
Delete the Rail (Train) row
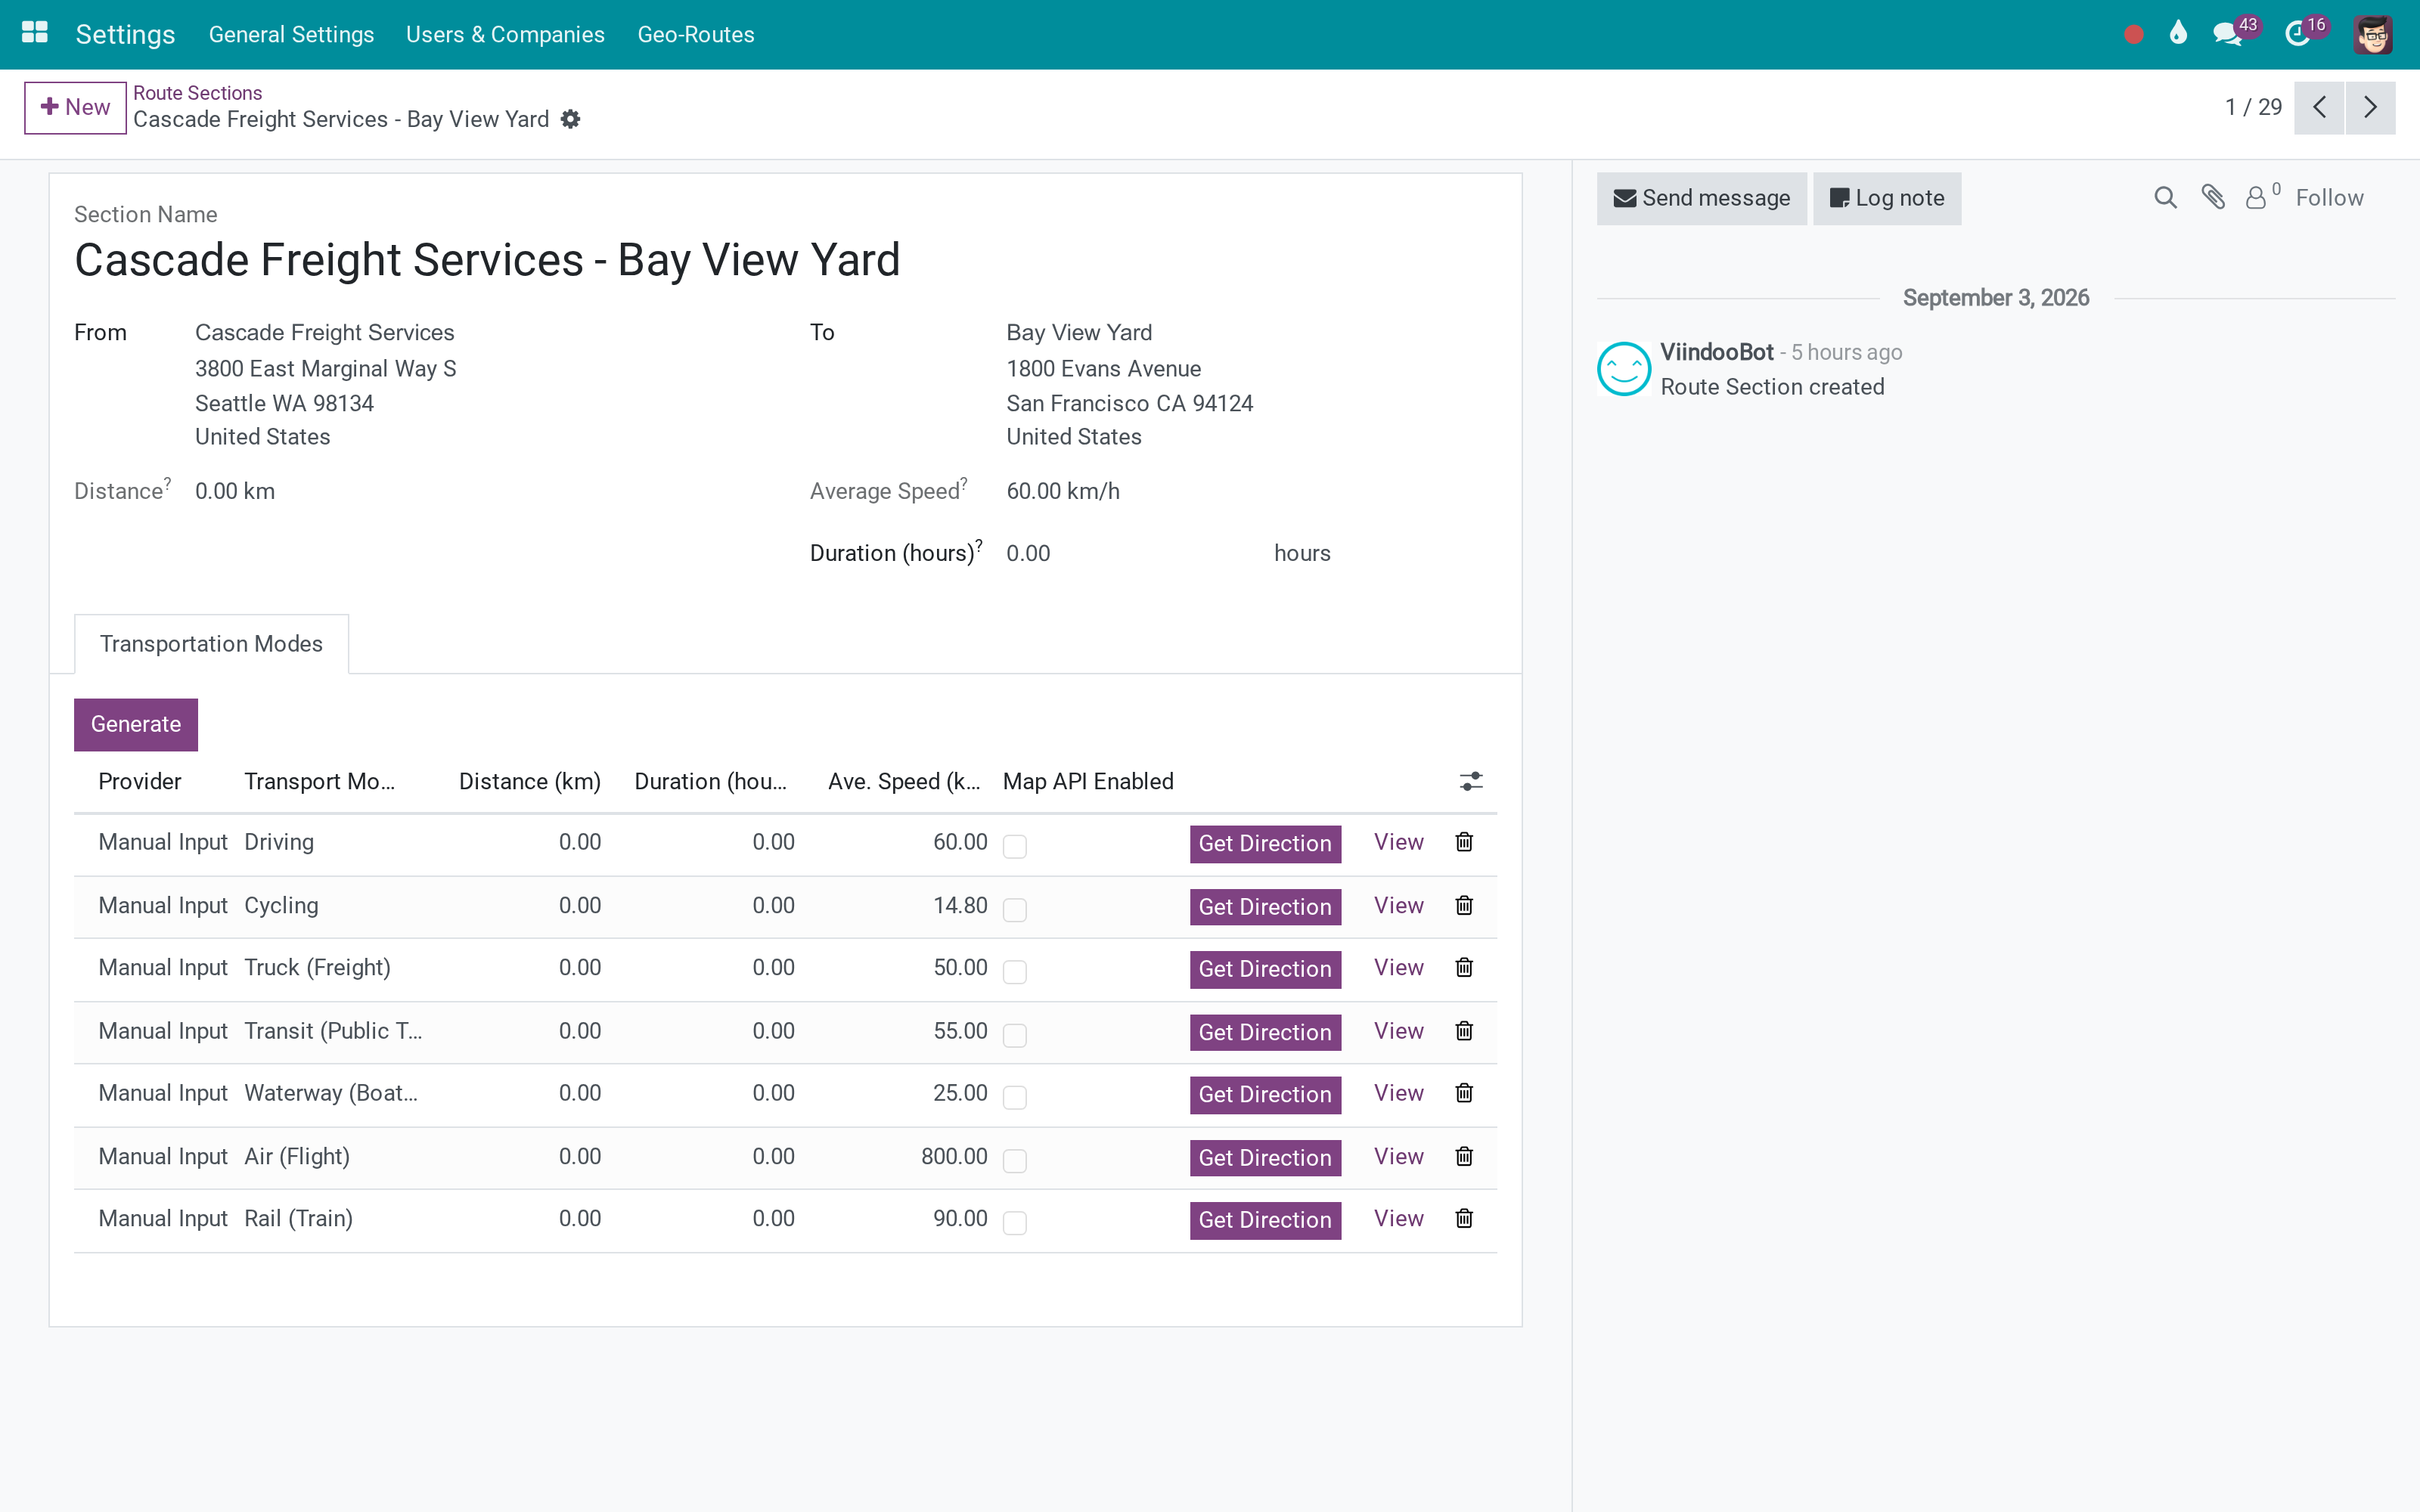(x=1464, y=1218)
